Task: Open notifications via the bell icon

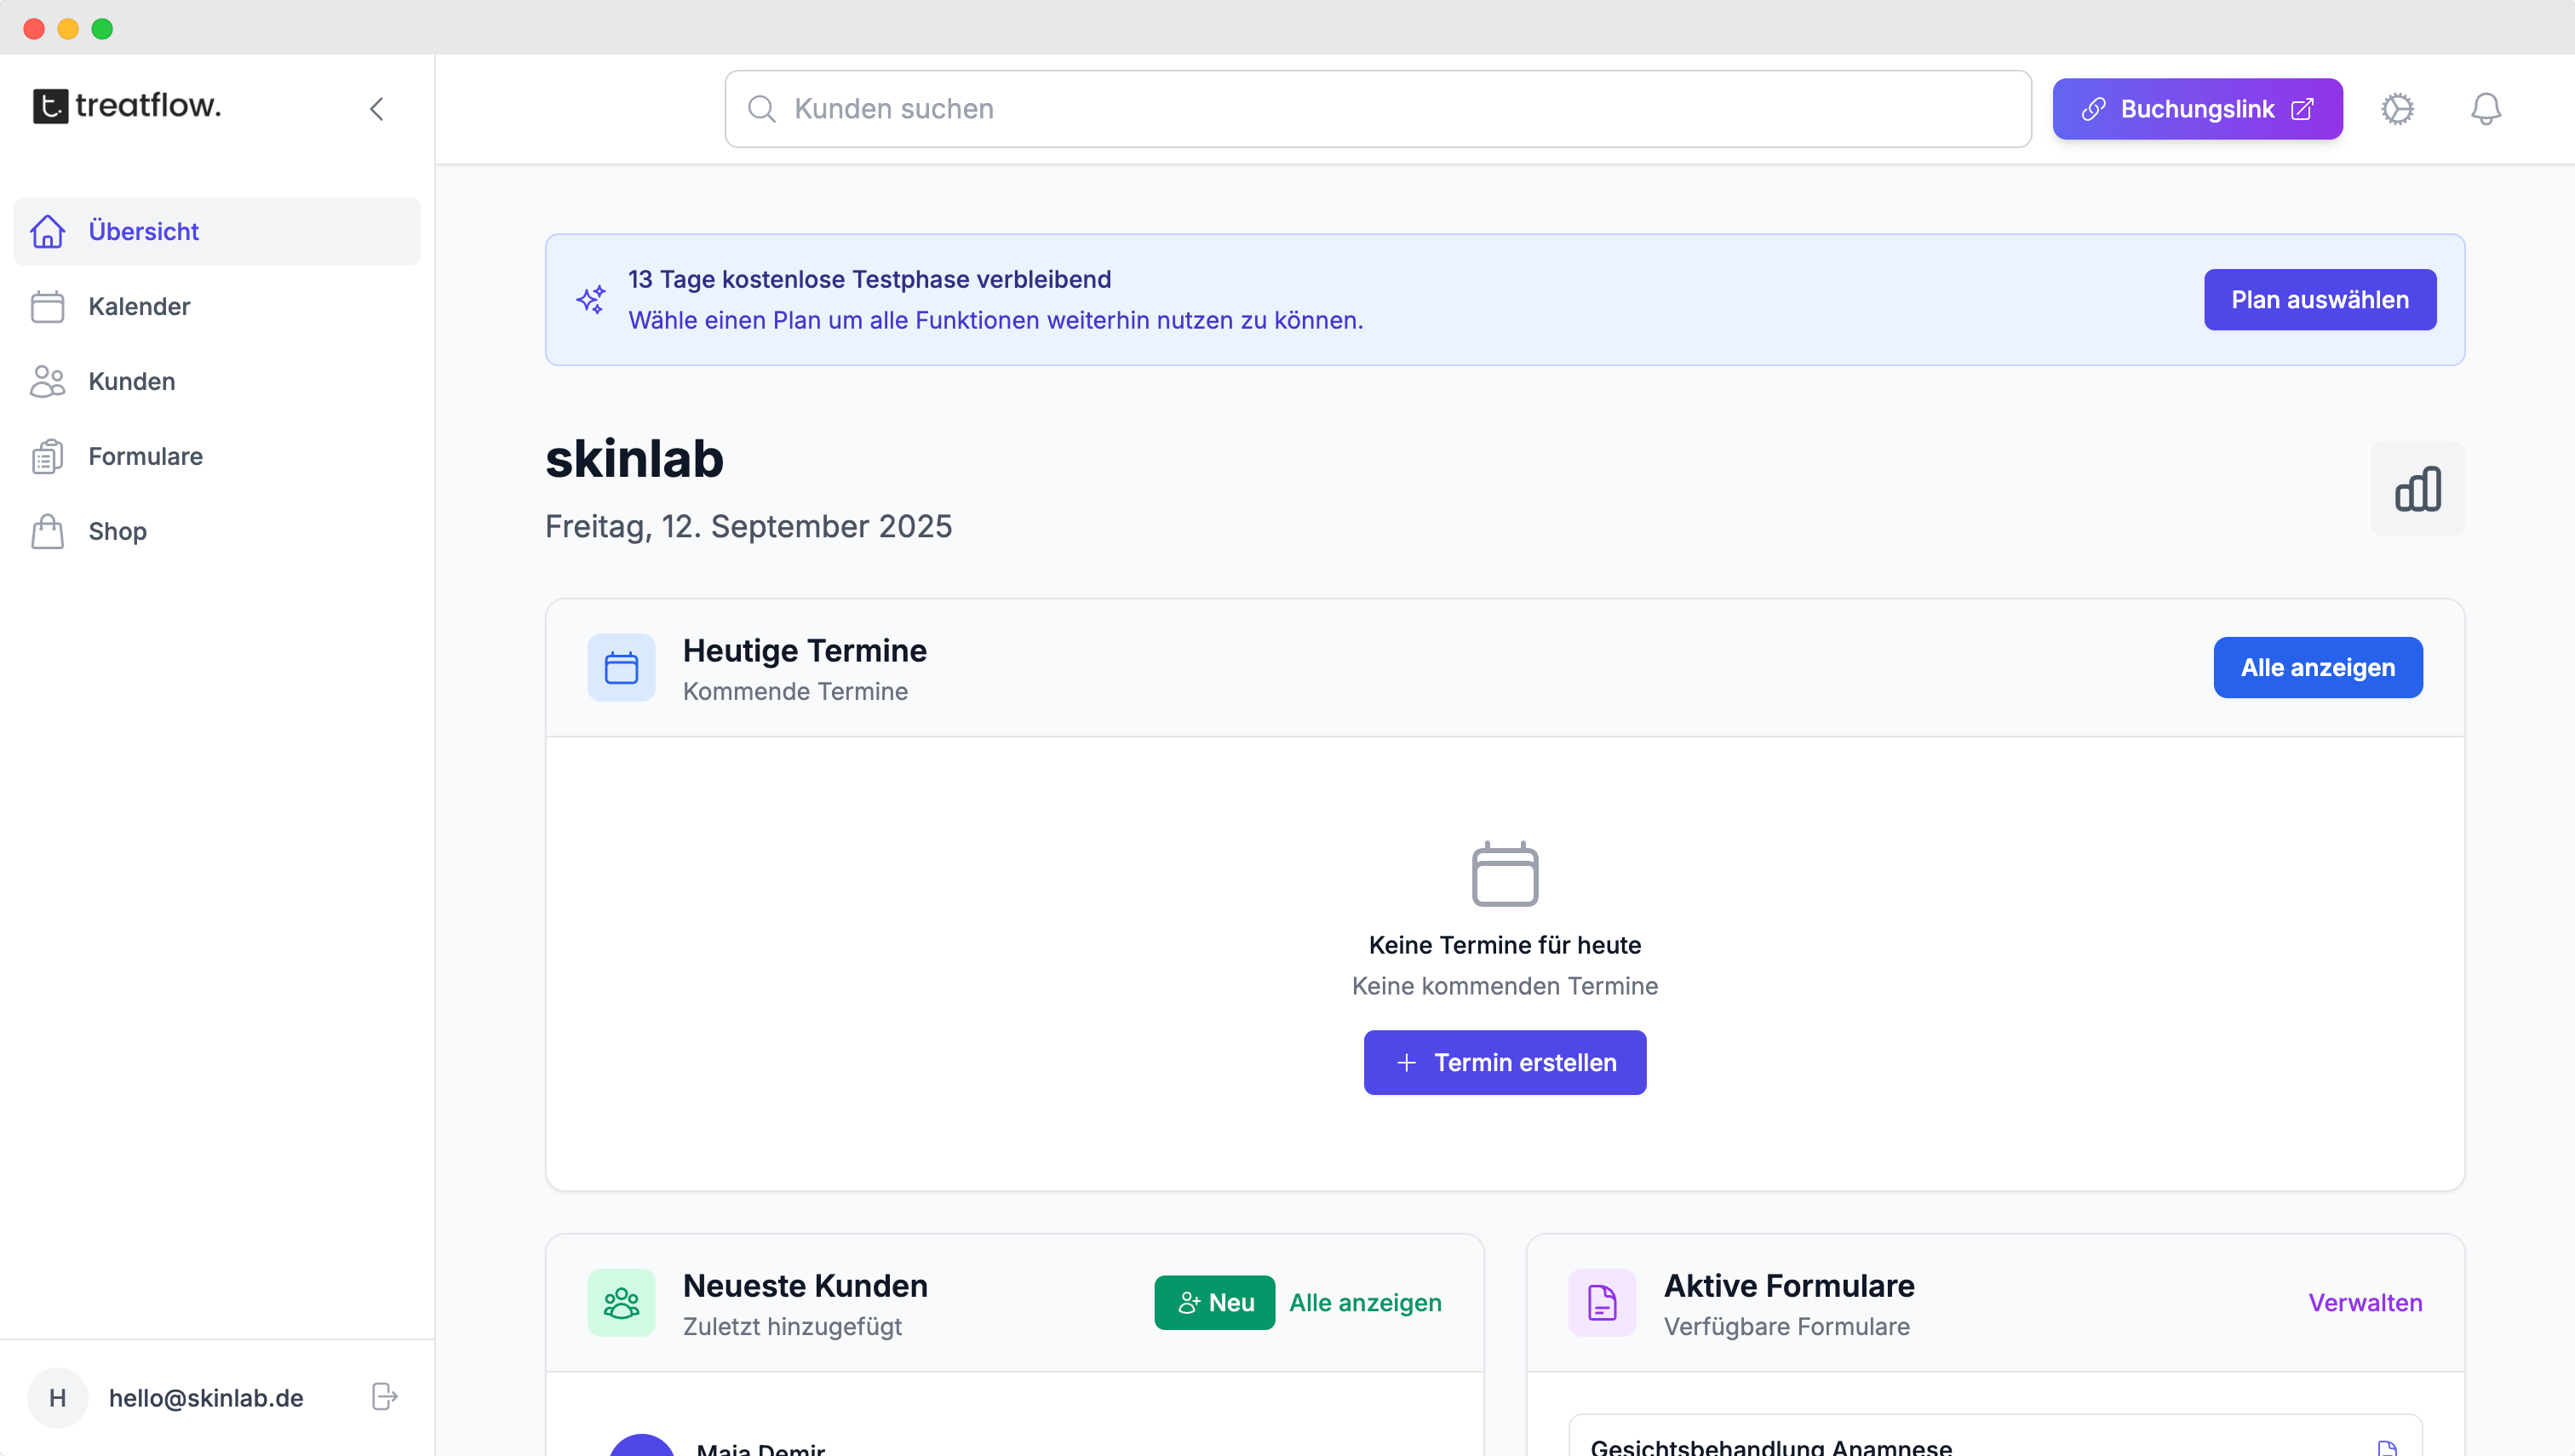Action: (x=2486, y=108)
